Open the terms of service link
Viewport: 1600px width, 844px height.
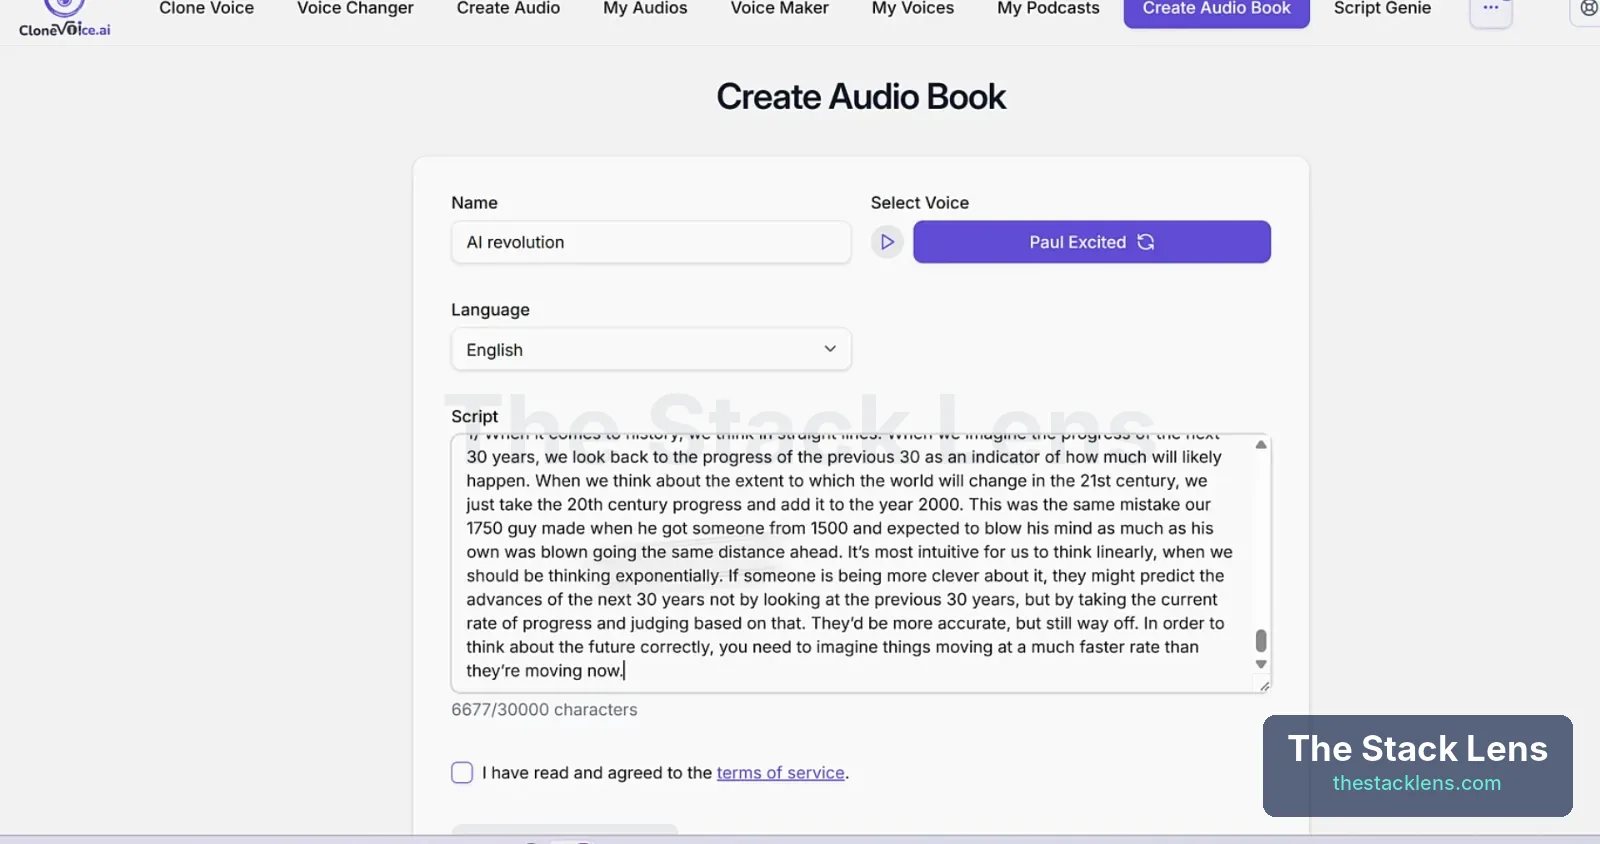pos(781,773)
